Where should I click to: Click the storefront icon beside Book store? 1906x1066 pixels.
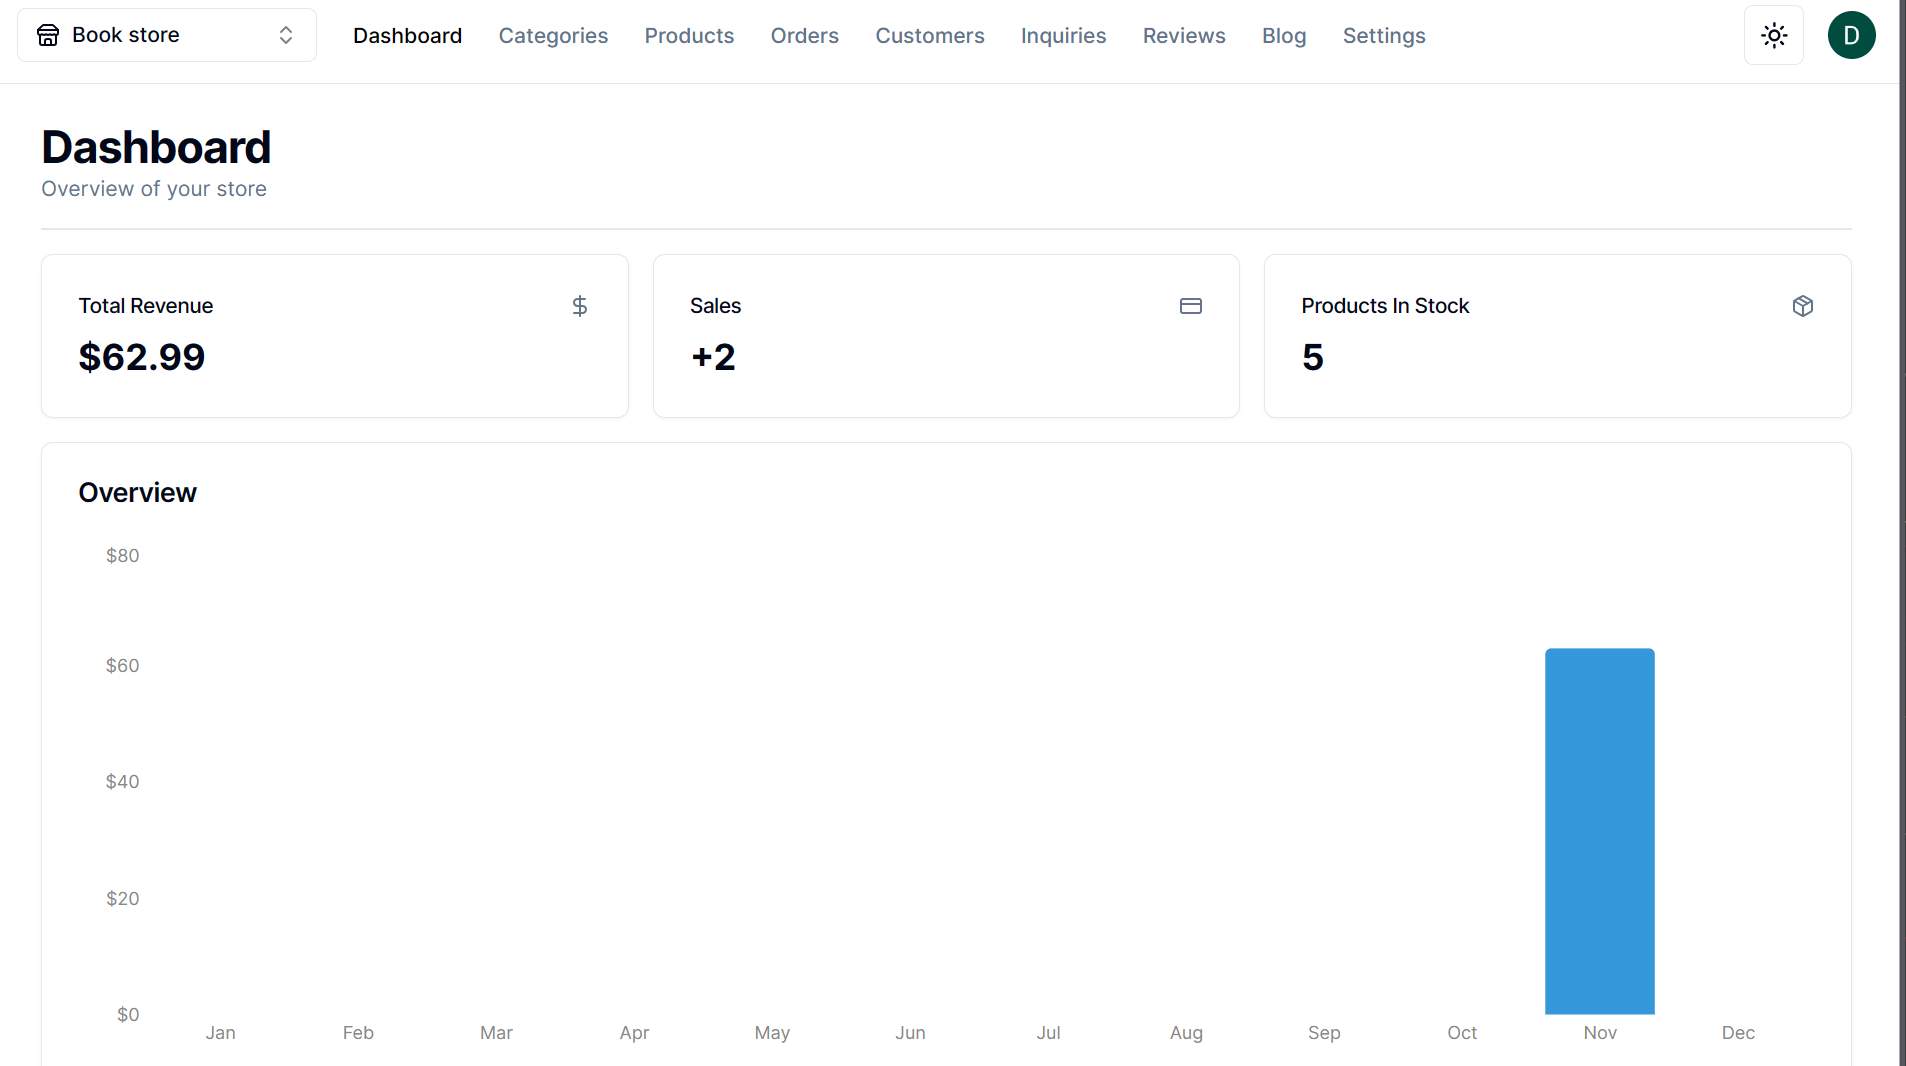pyautogui.click(x=48, y=36)
